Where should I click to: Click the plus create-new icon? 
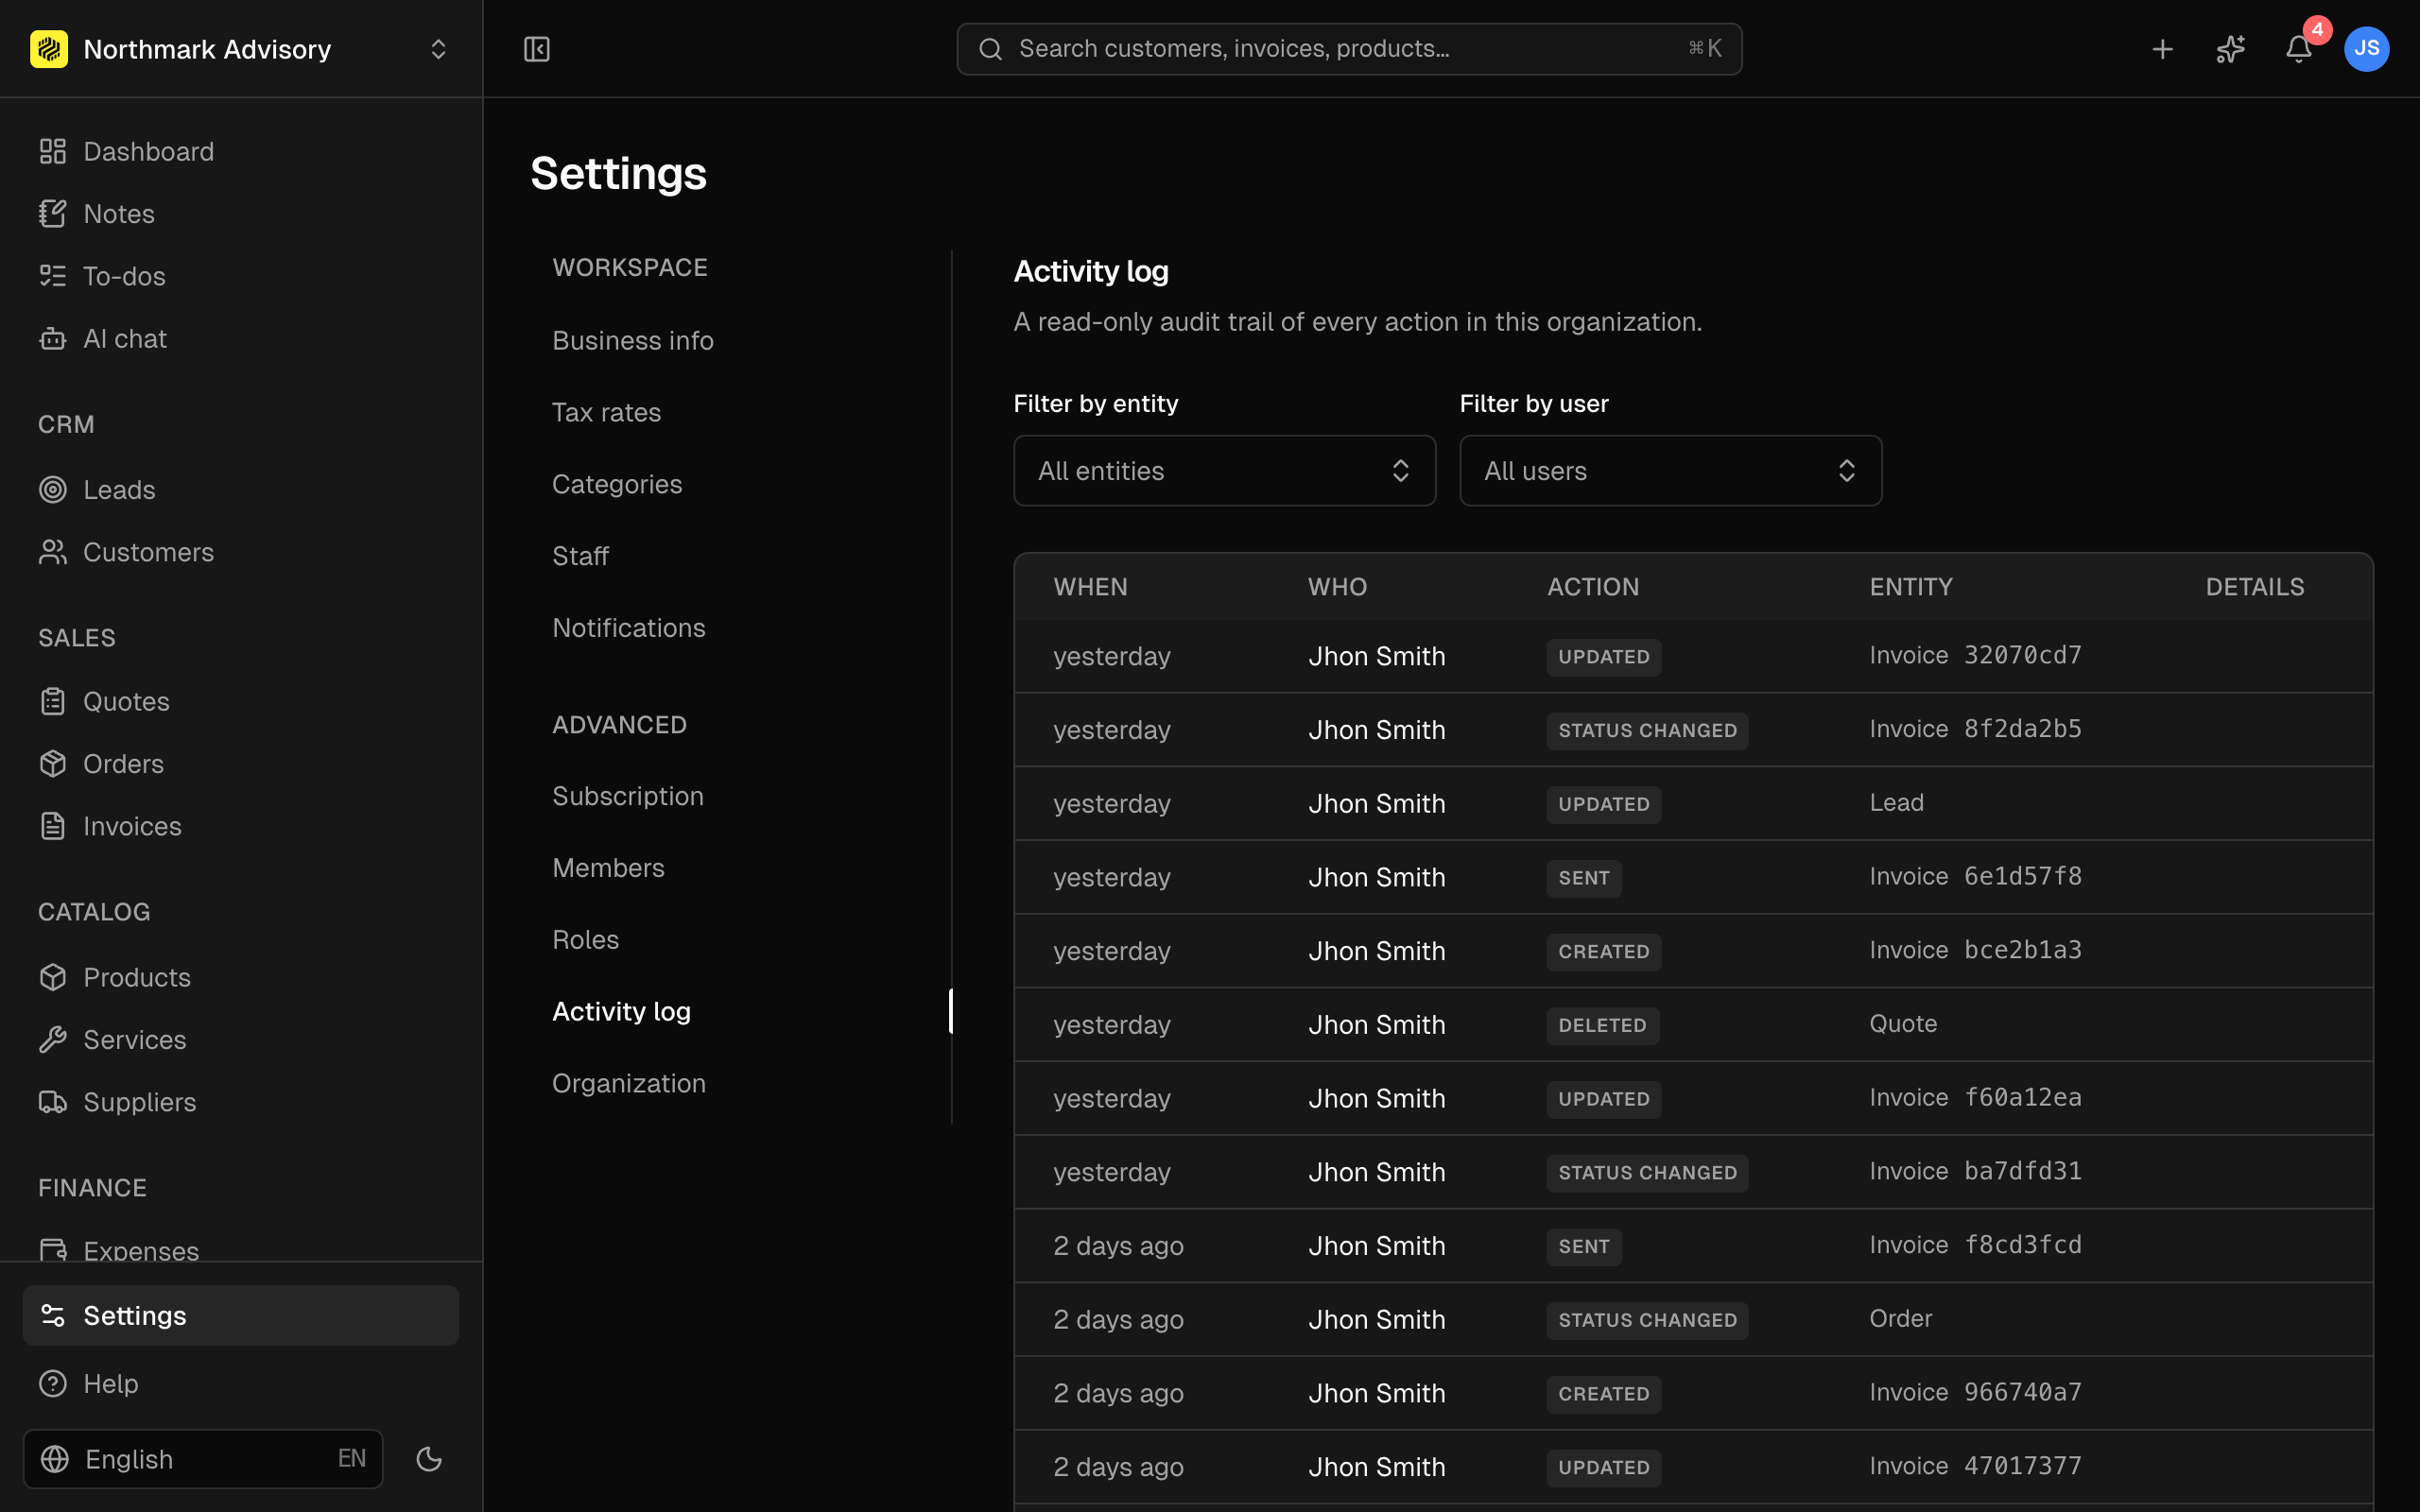[2162, 49]
